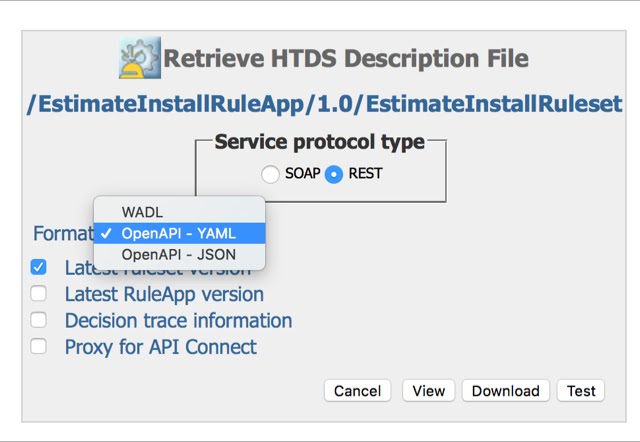Choose OpenAPI - YAML format option

(178, 233)
